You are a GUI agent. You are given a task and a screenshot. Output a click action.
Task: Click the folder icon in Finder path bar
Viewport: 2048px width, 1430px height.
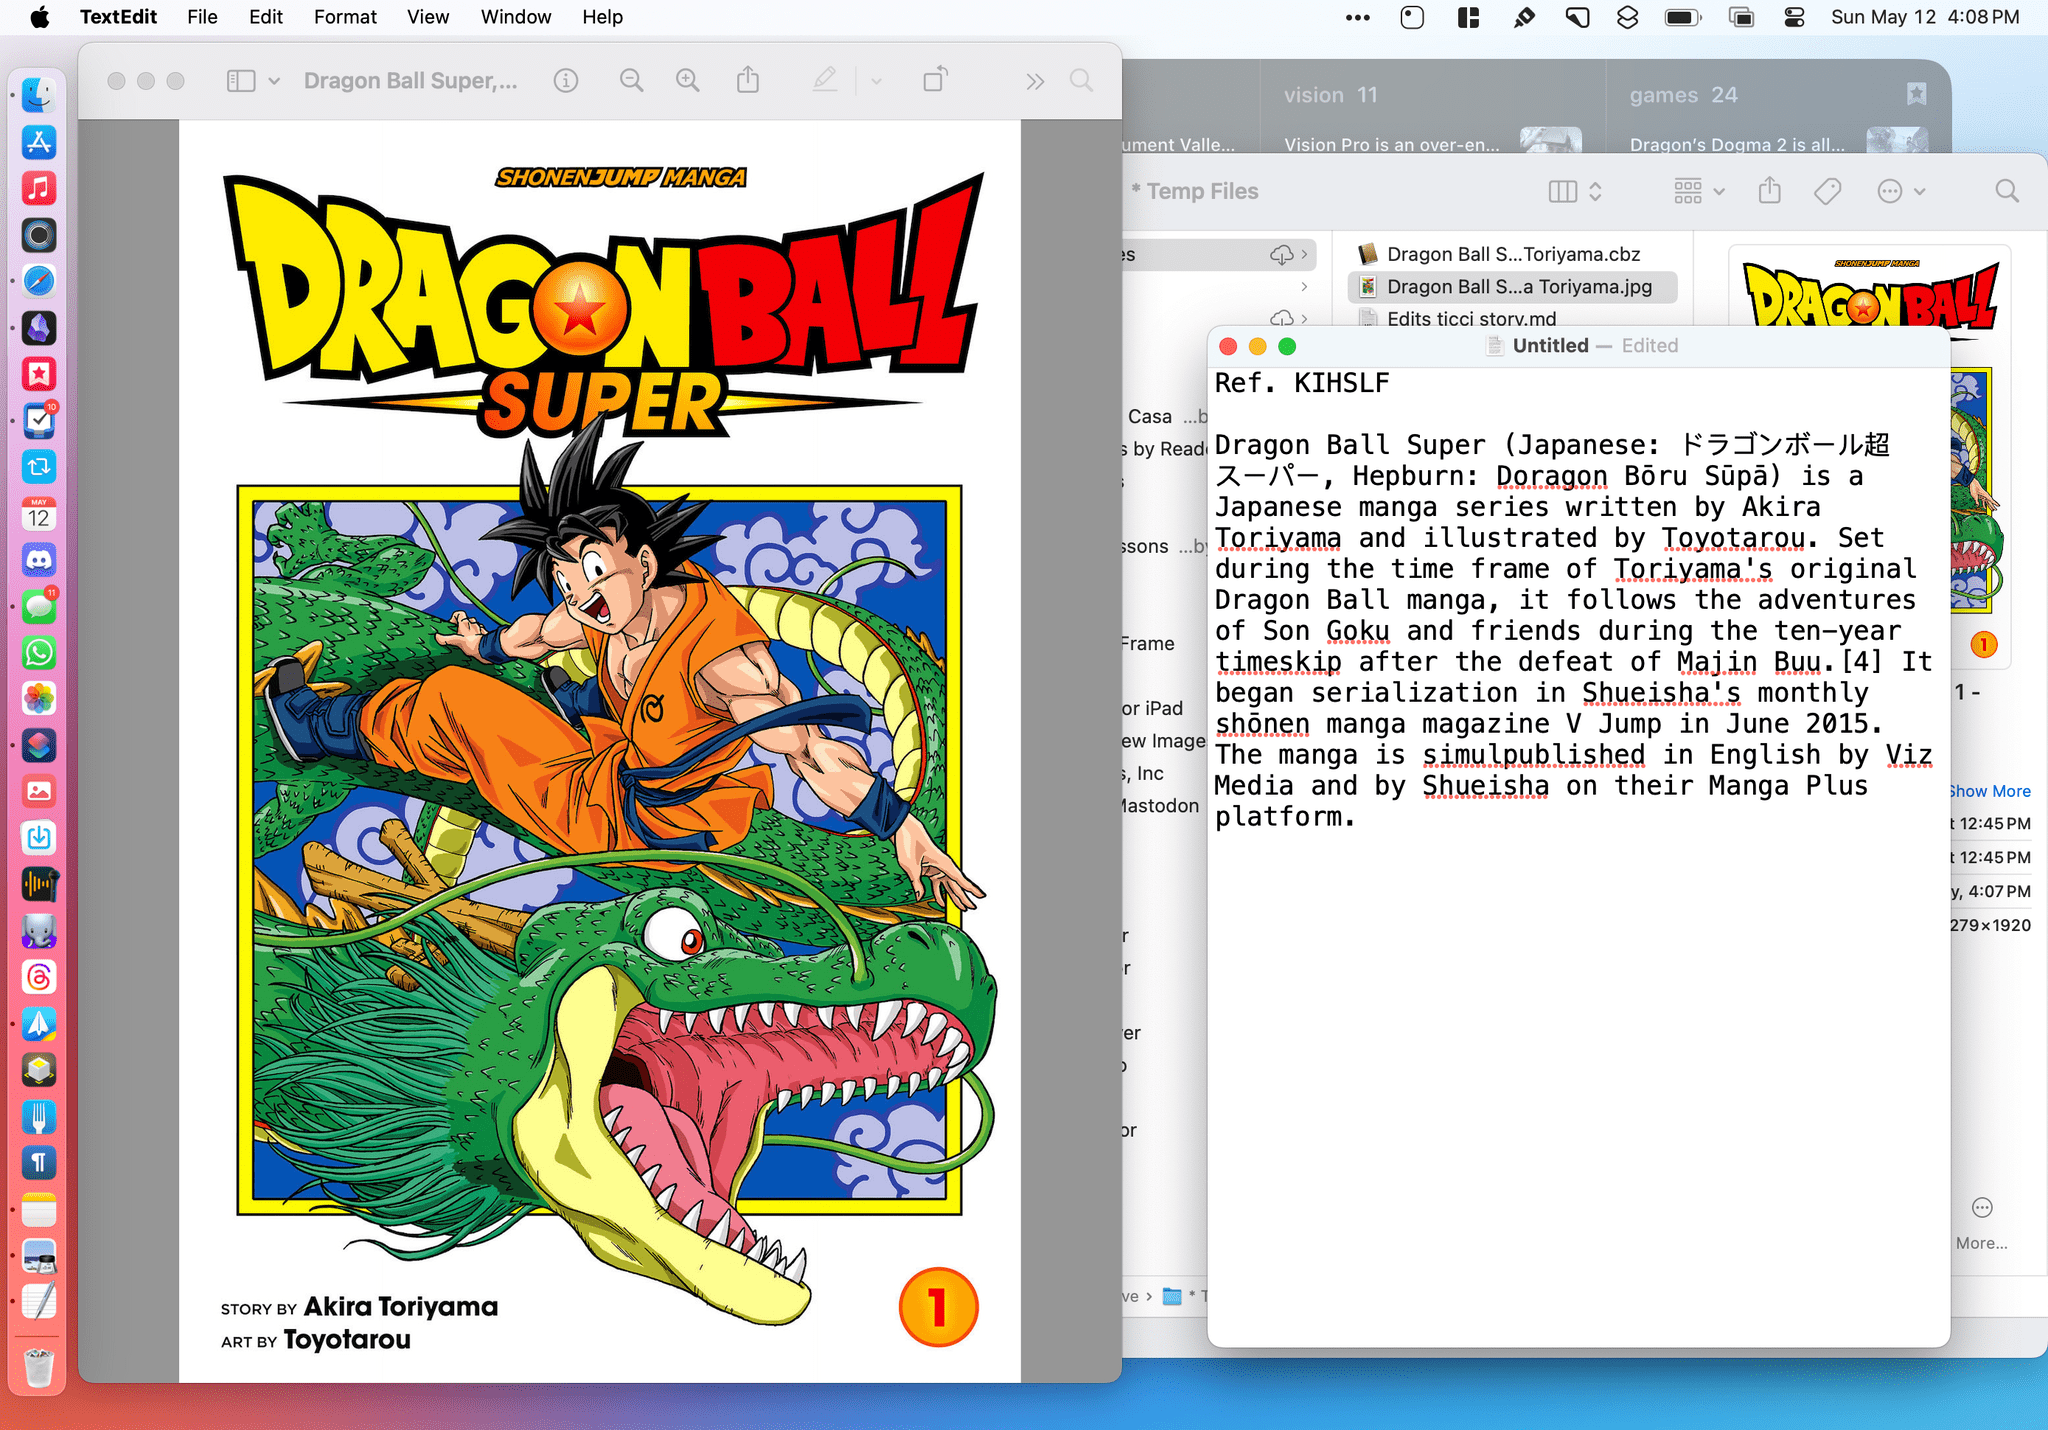click(1172, 1297)
